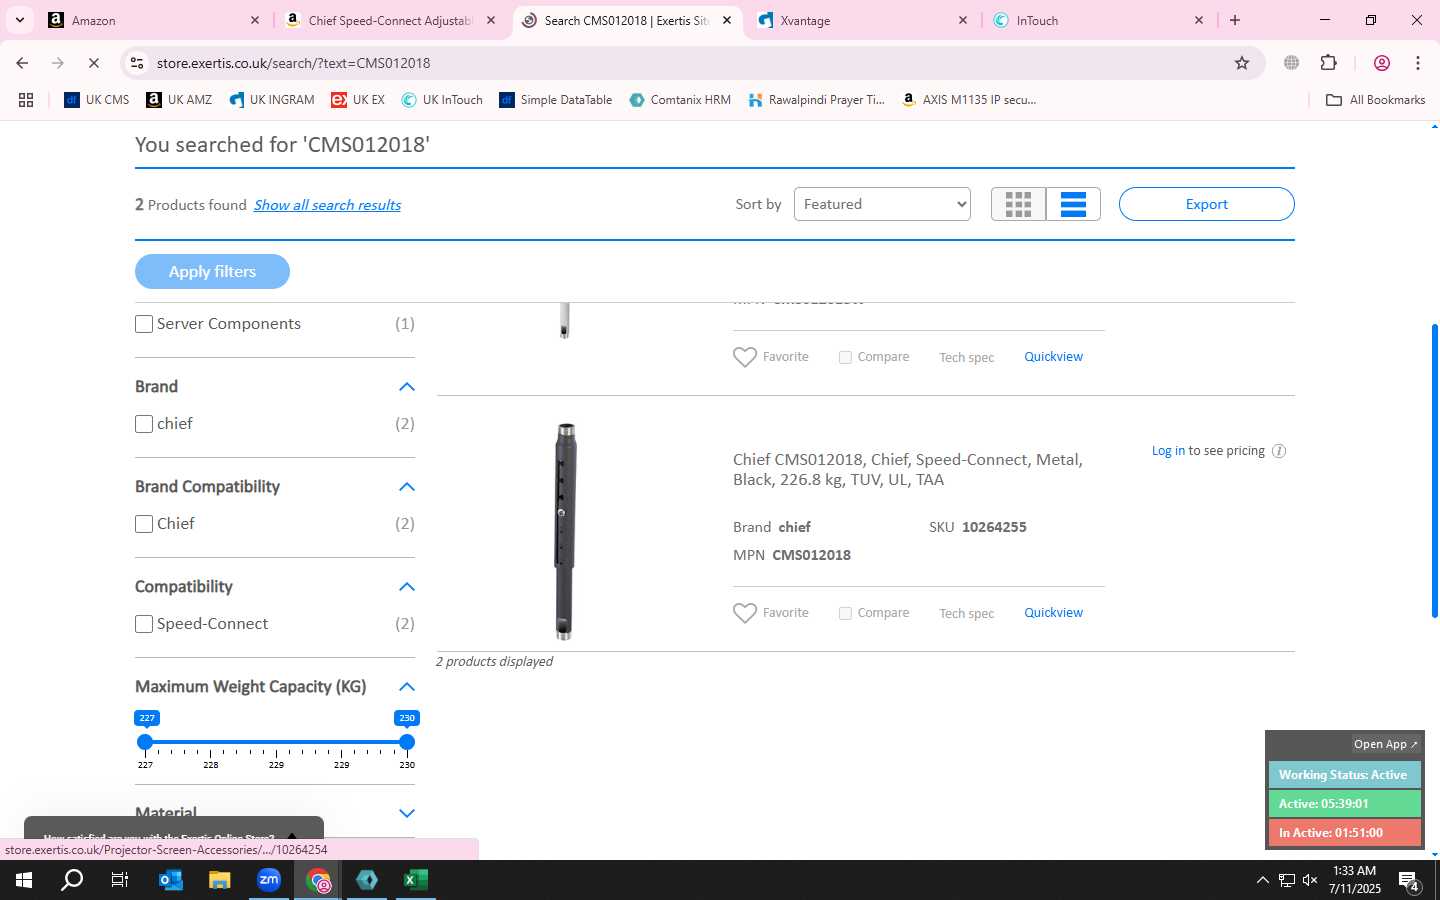The image size is (1440, 900).
Task: Open Windows taskbar search
Action: (x=72, y=880)
